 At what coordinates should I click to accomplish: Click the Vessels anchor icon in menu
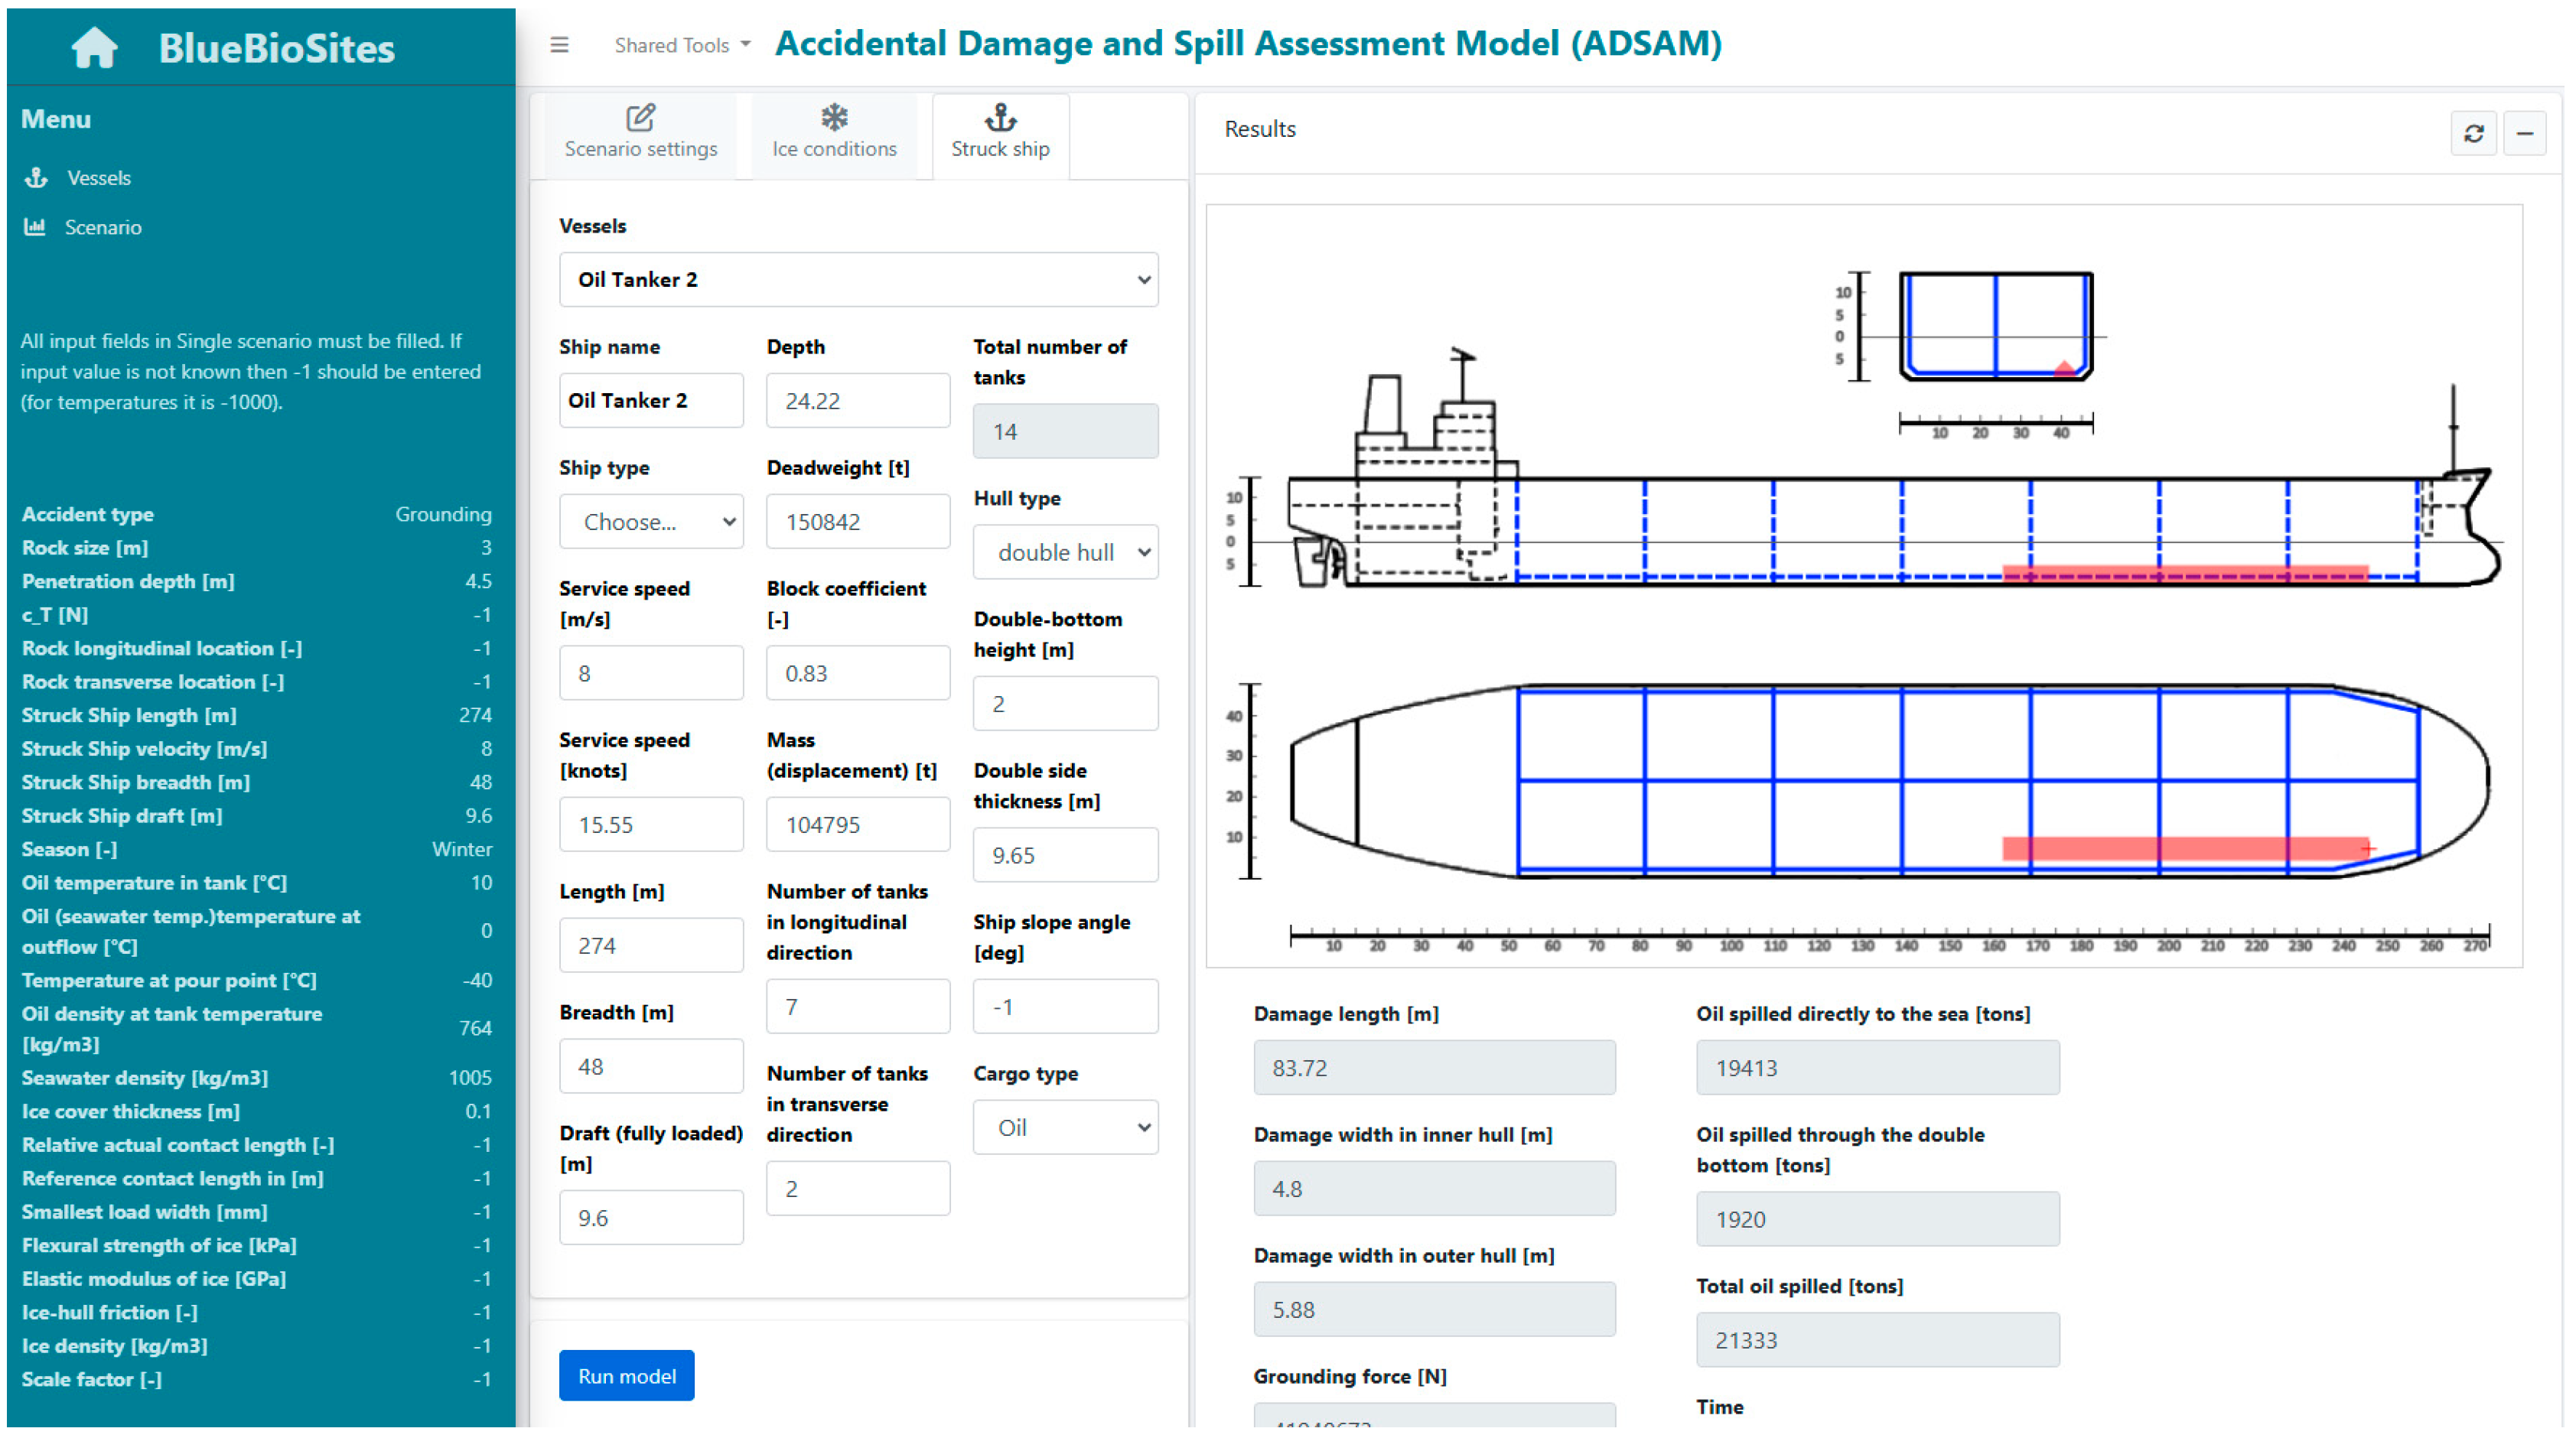coord(37,178)
